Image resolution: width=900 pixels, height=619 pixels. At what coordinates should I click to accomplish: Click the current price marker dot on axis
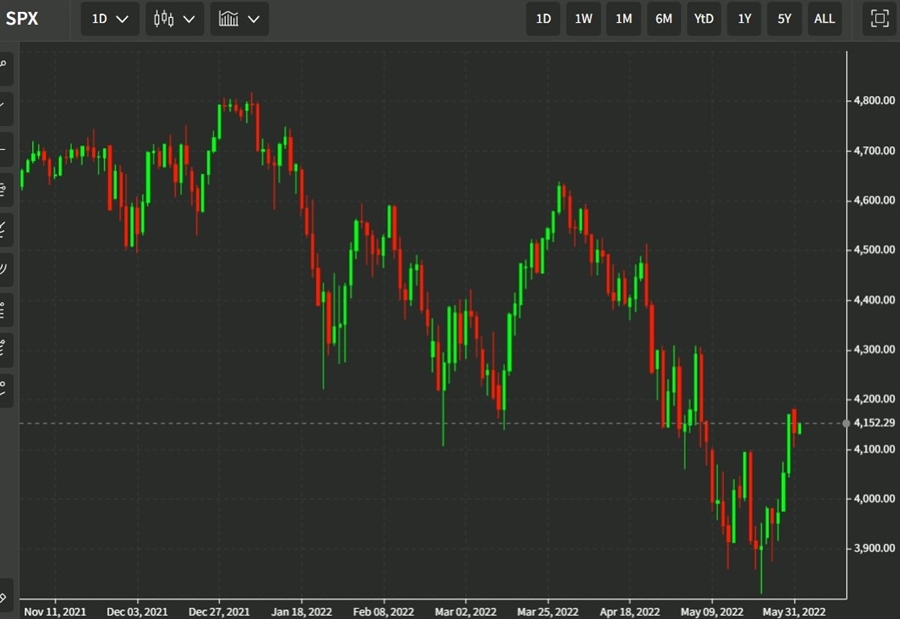tap(846, 423)
